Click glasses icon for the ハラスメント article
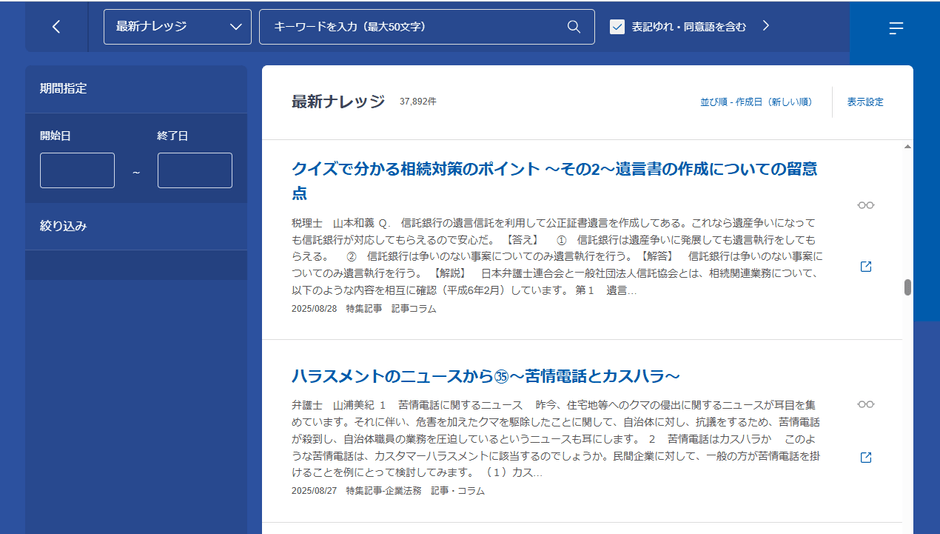This screenshot has width=940, height=534. pos(866,404)
